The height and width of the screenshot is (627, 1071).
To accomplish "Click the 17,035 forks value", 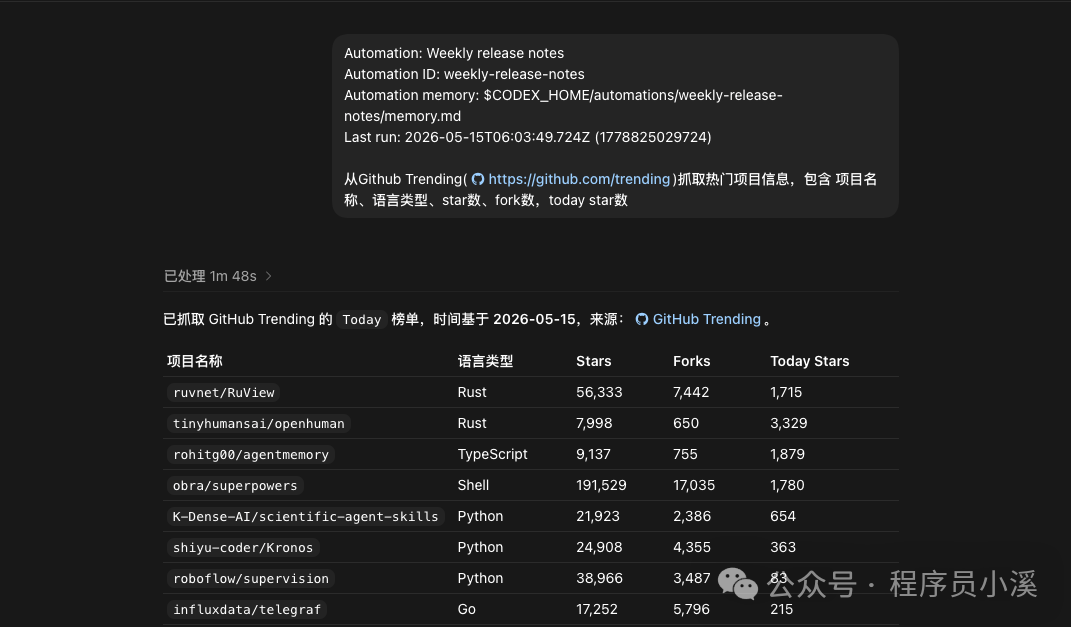I will pos(694,485).
